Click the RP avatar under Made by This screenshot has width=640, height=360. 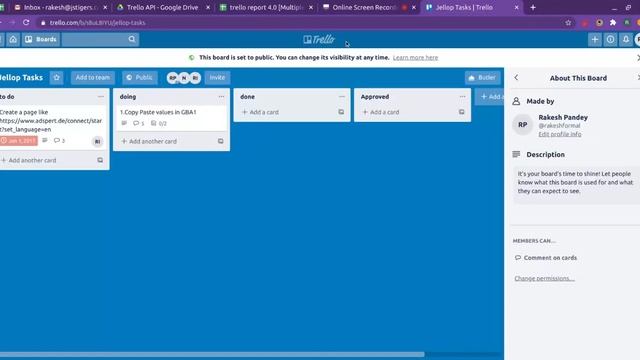(522, 125)
